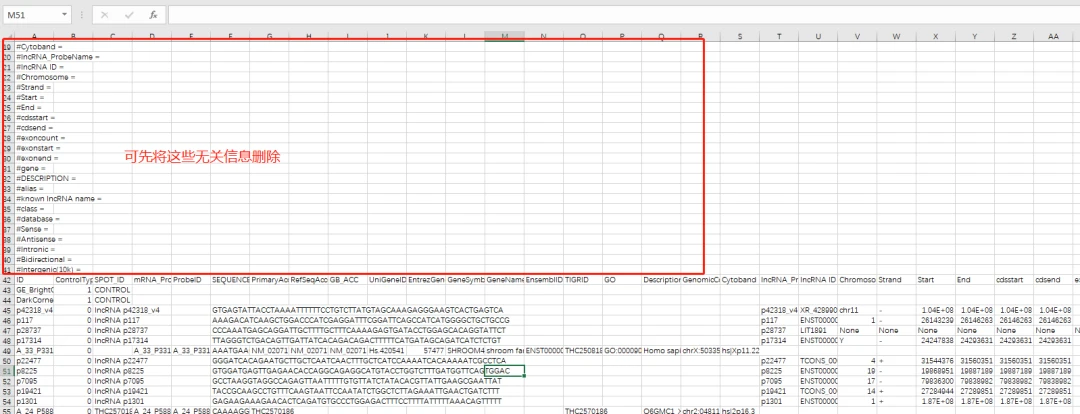
Task: Click the '#Chromosome =' comment cell
Action: tap(45, 77)
